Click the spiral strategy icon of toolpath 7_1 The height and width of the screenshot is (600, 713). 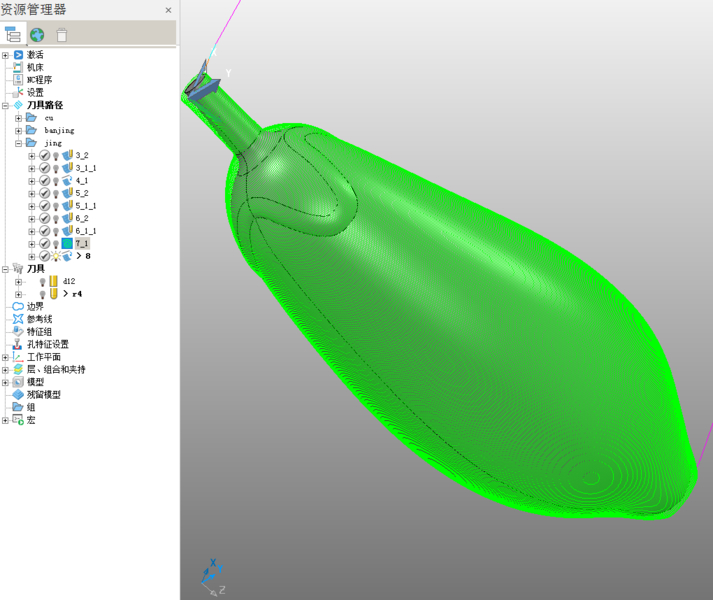(67, 244)
